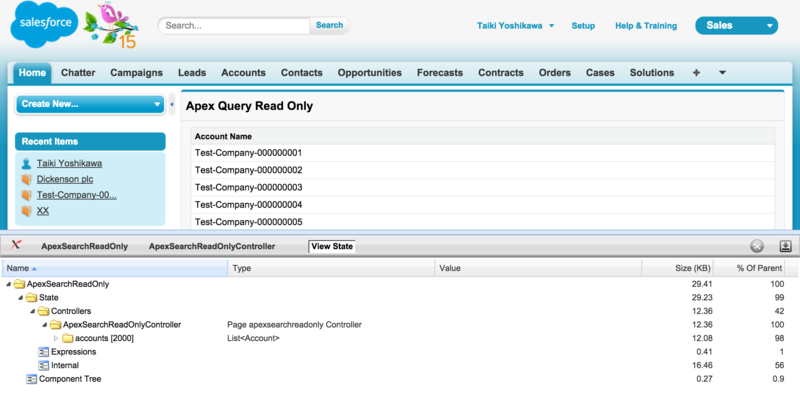Collapse the Controllers tree node

click(33, 311)
